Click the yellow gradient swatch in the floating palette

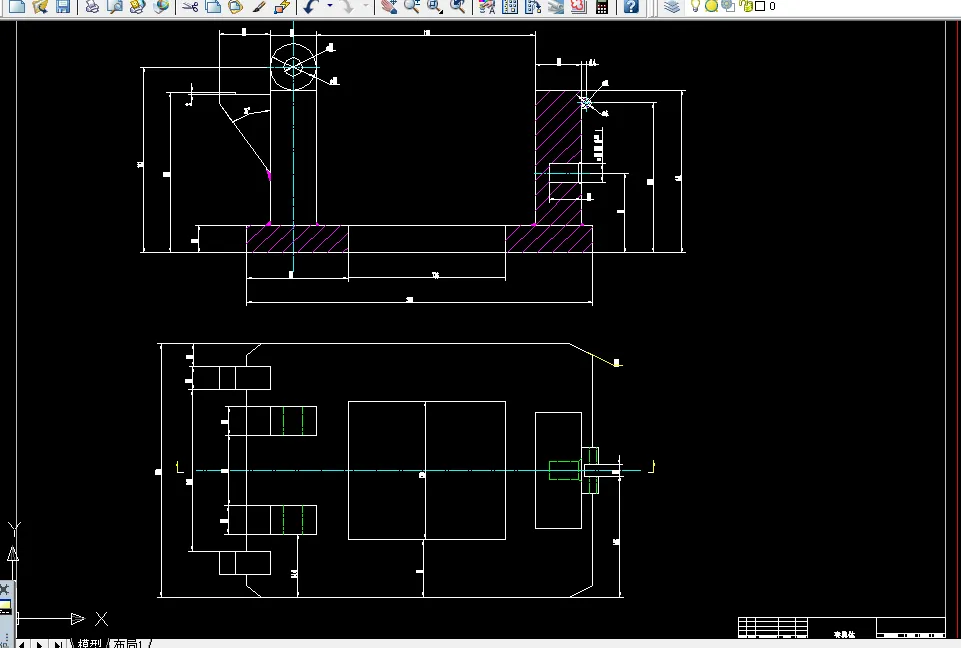tap(5, 606)
